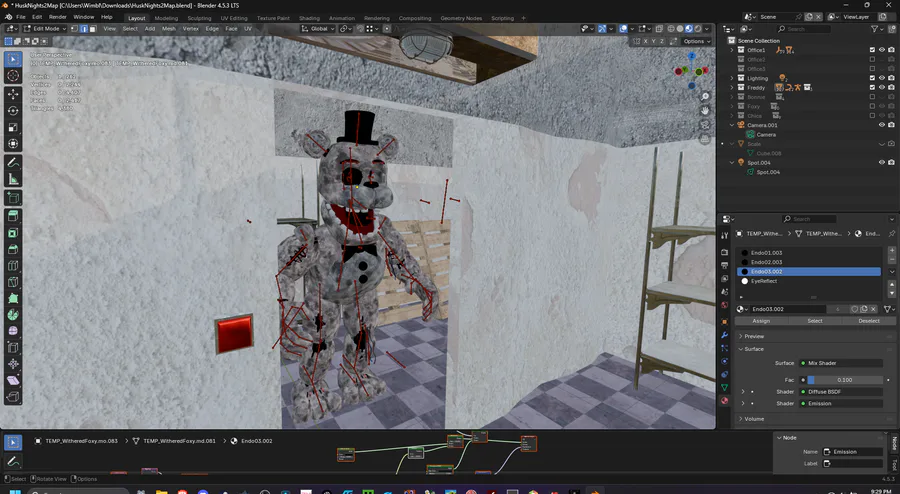This screenshot has width=900, height=494.
Task: Toggle the camera view icon in viewport
Action: point(705,125)
